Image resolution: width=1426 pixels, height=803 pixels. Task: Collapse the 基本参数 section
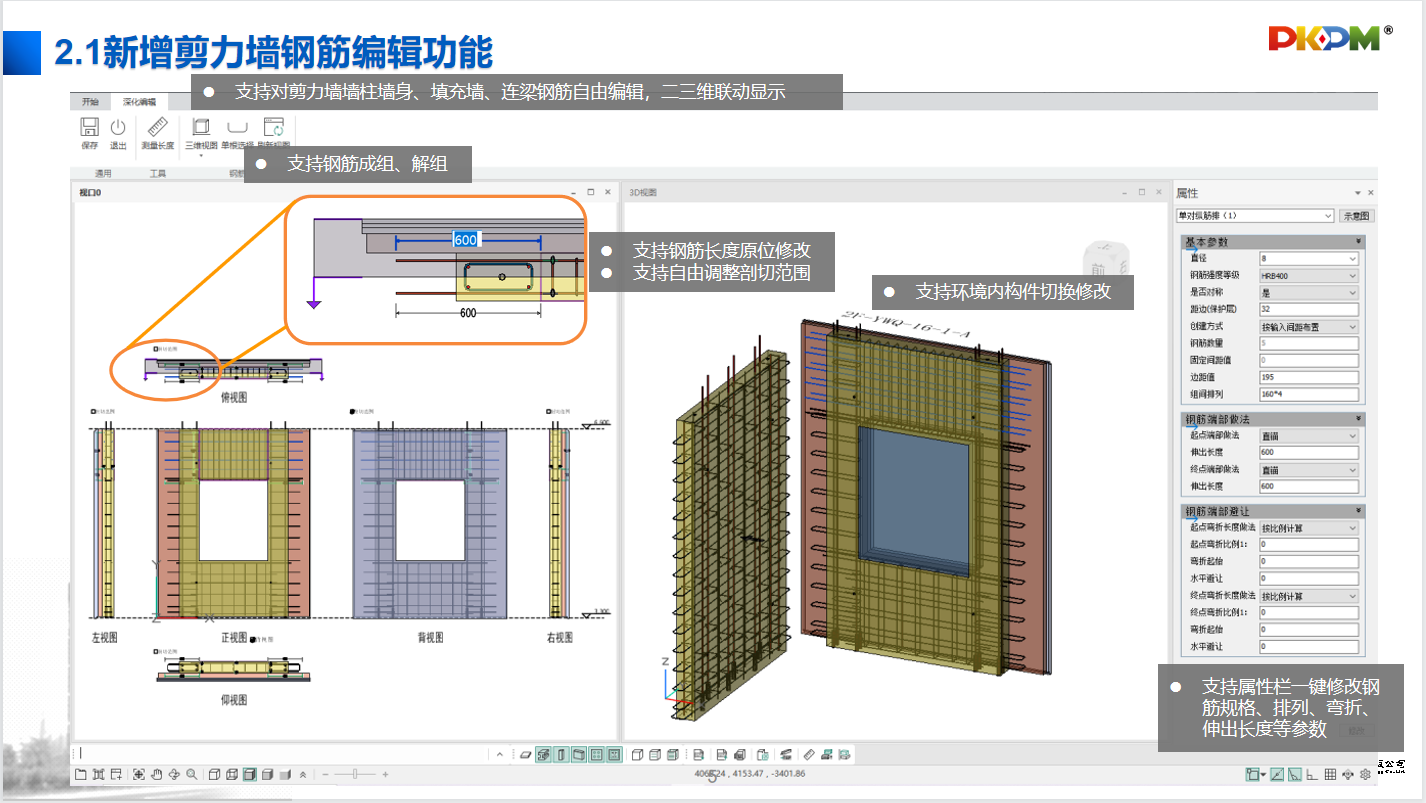[x=1358, y=242]
